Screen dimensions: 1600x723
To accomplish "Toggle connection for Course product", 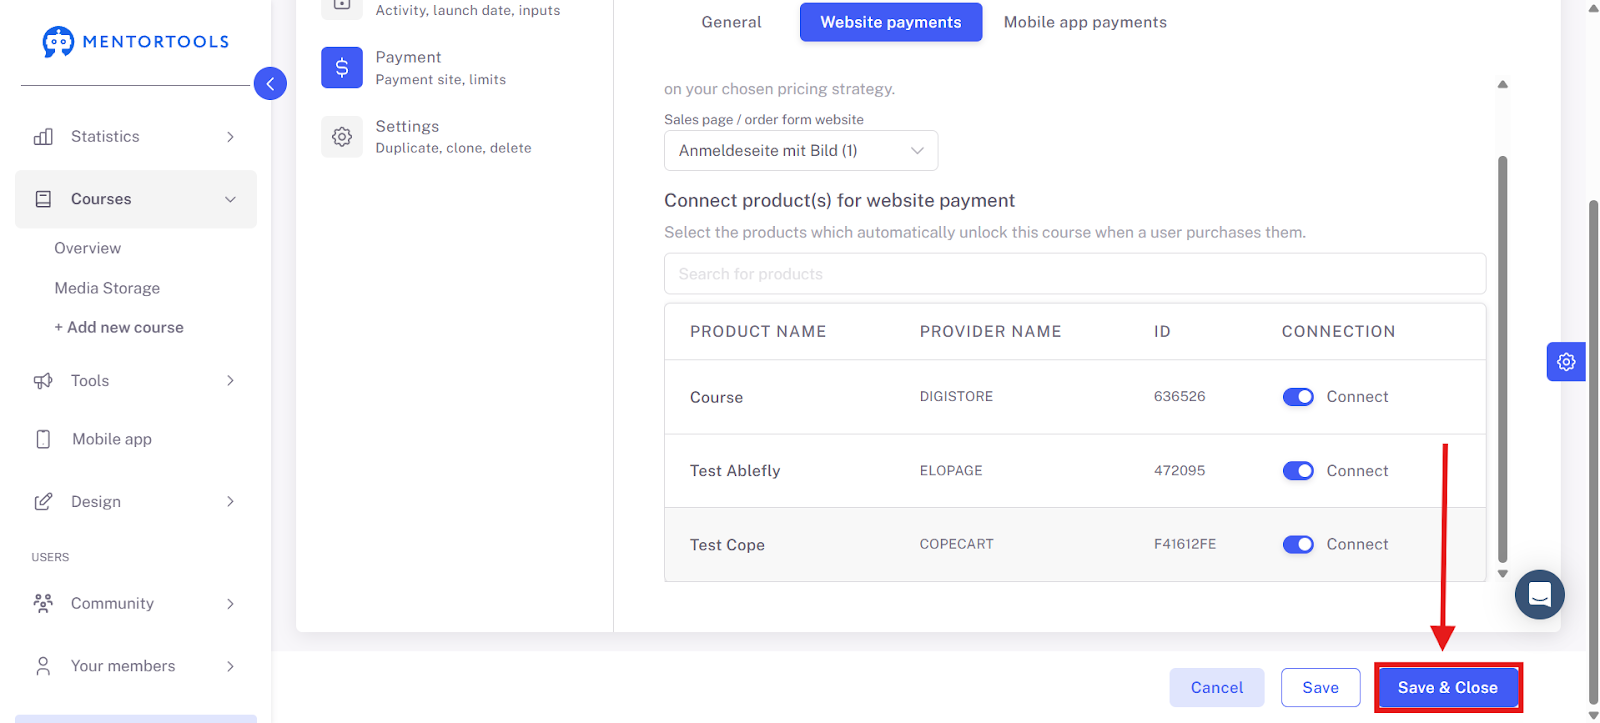I will point(1298,397).
